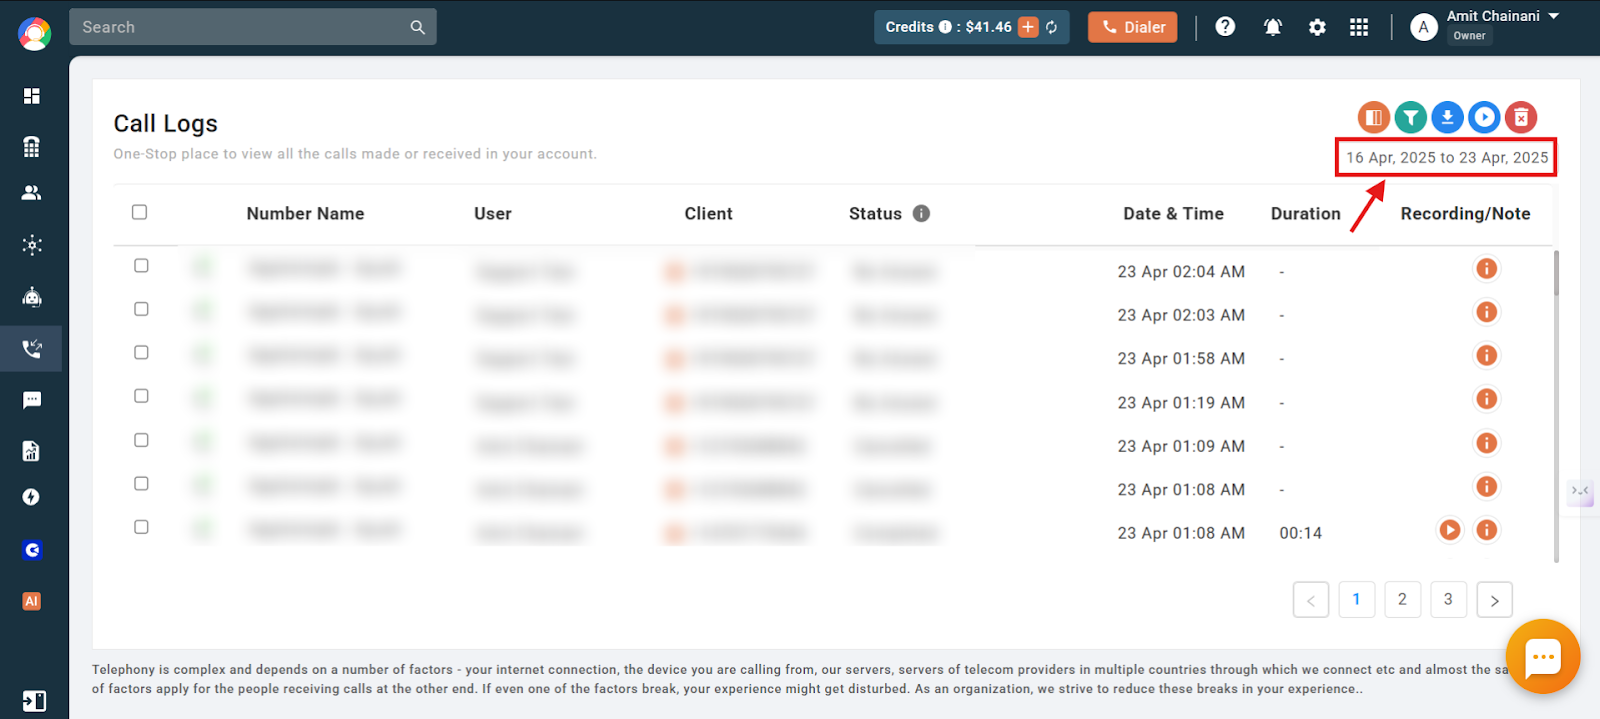Go to page 3 of call logs
Viewport: 1600px width, 719px height.
click(x=1448, y=599)
